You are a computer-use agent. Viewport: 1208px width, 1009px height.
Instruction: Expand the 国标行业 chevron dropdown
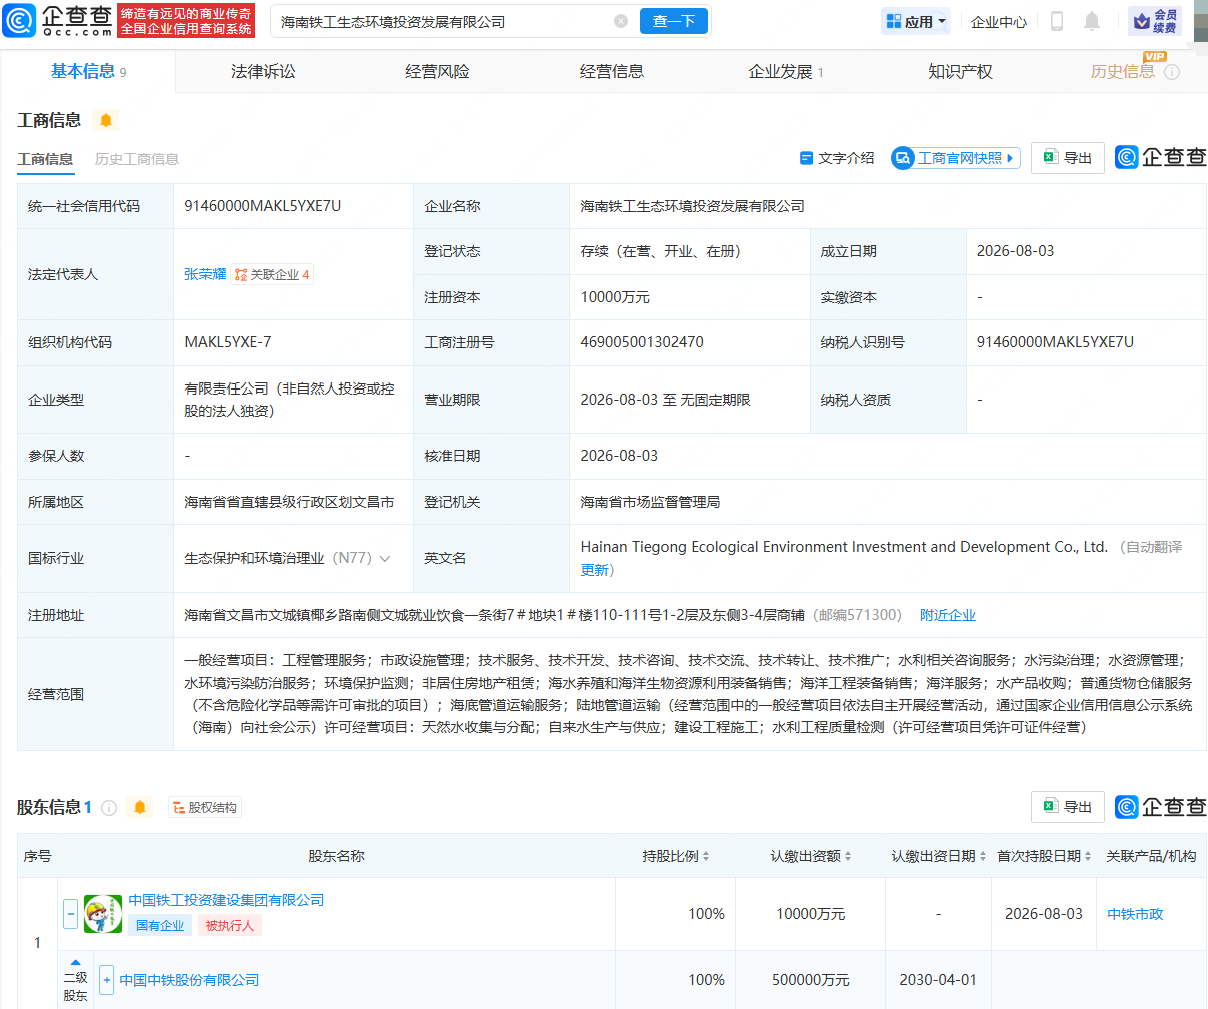[385, 558]
